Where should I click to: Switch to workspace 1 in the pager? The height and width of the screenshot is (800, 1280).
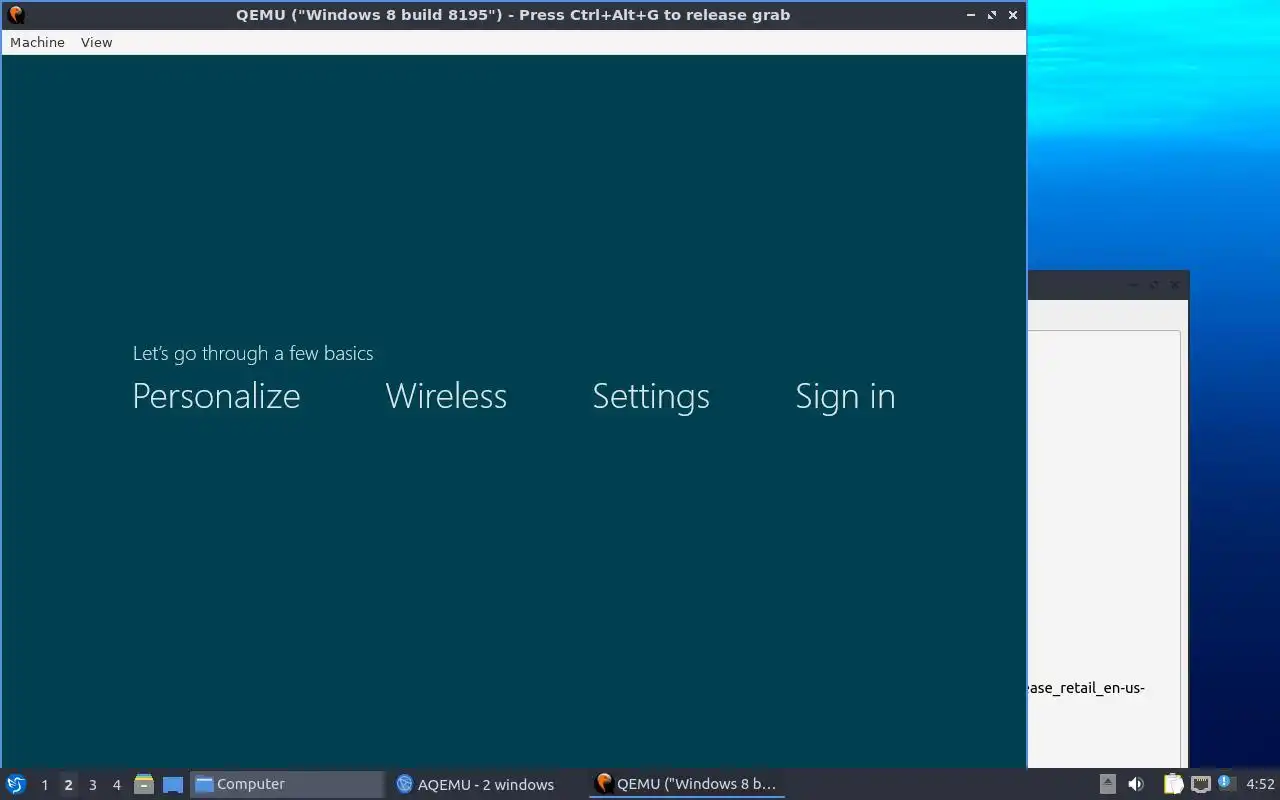pyautogui.click(x=44, y=785)
